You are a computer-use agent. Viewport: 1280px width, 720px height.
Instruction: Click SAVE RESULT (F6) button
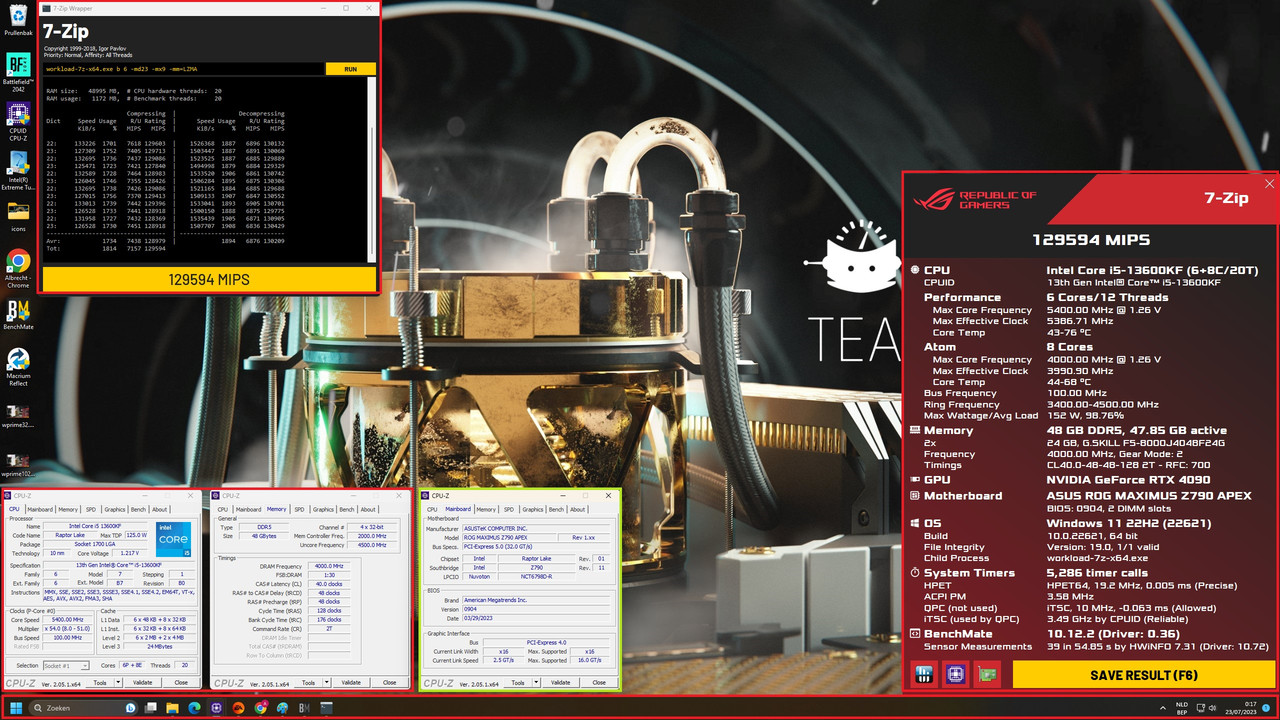pyautogui.click(x=1143, y=675)
